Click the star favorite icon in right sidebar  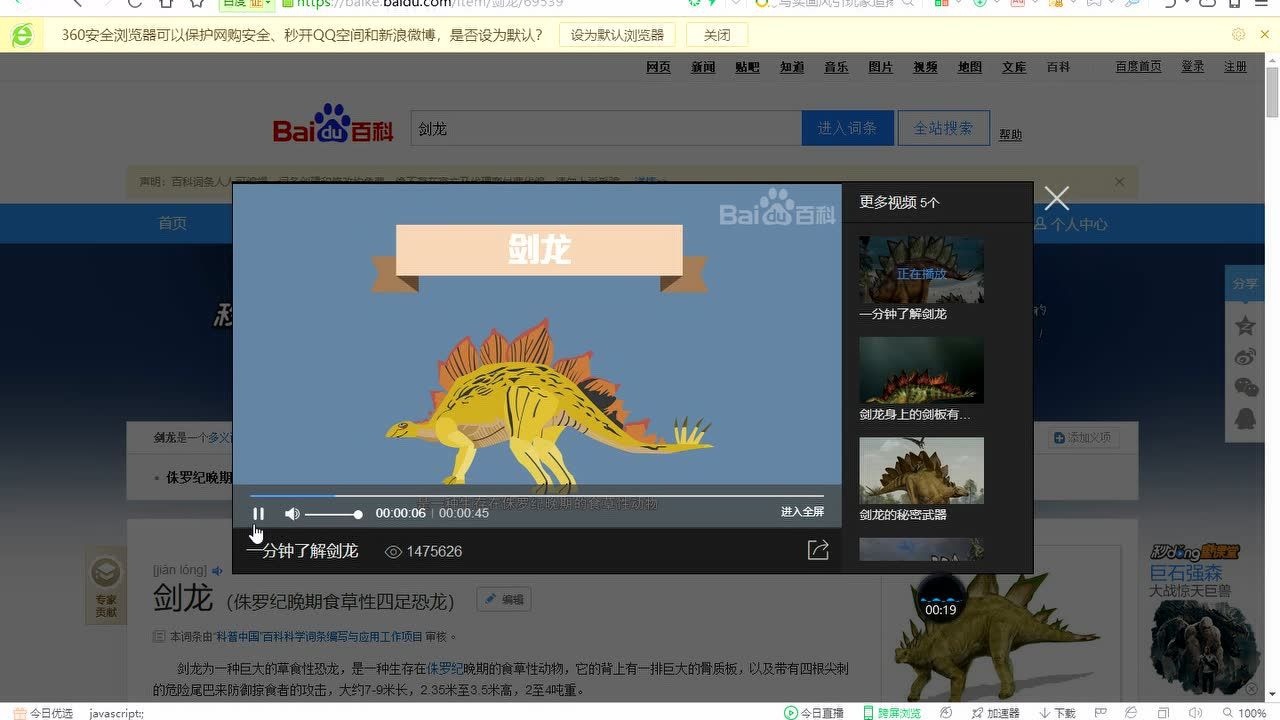(x=1244, y=325)
